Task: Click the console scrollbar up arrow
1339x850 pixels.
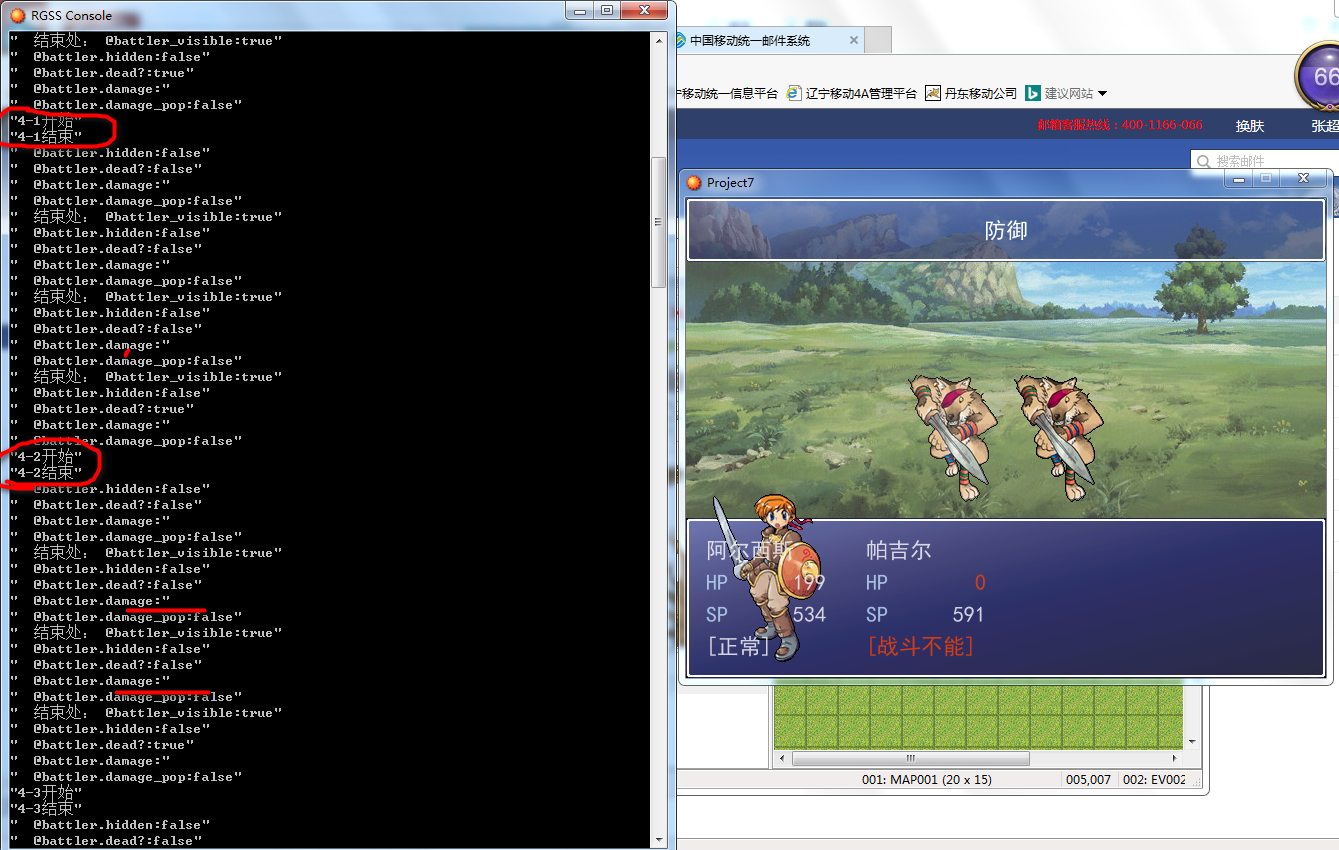Action: tap(659, 41)
